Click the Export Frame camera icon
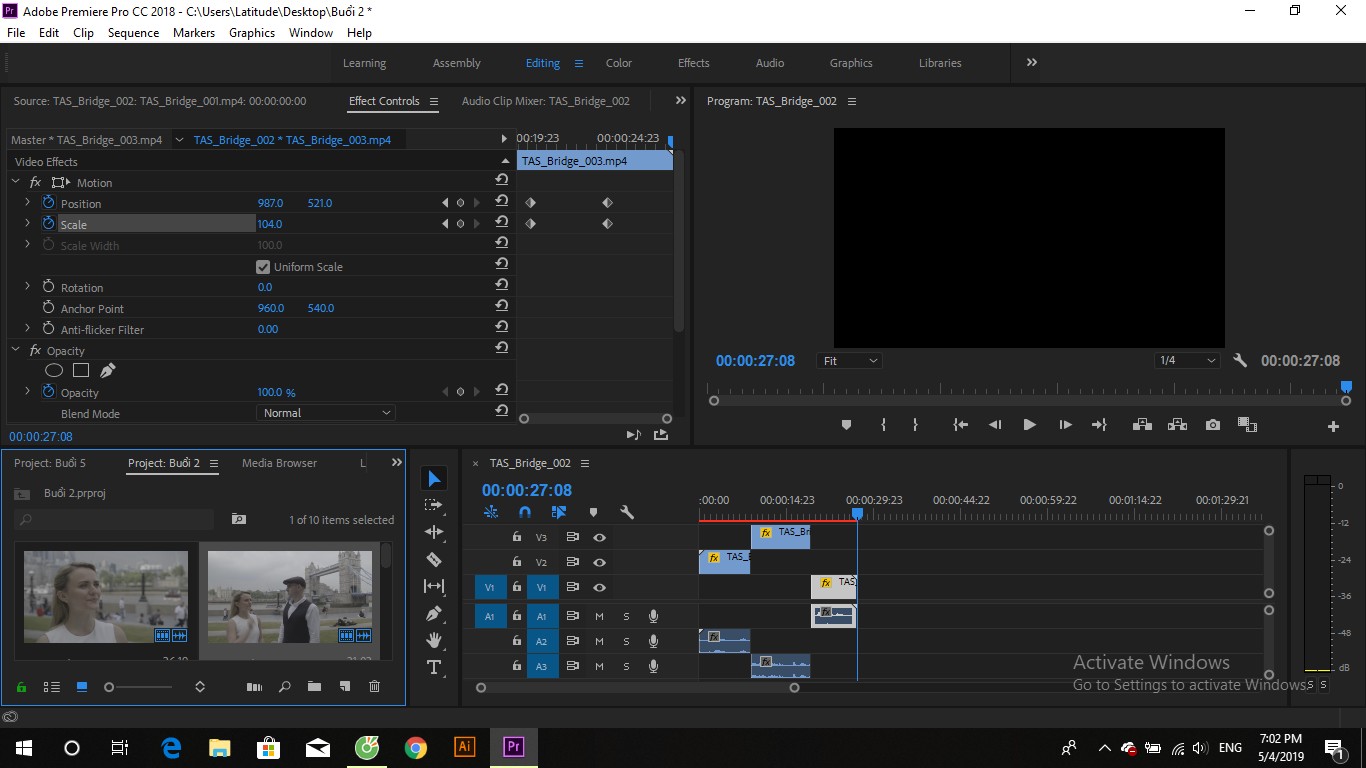1366x768 pixels. pyautogui.click(x=1213, y=425)
